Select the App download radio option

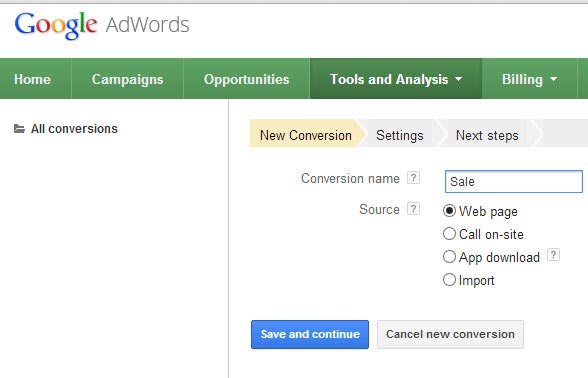click(449, 257)
